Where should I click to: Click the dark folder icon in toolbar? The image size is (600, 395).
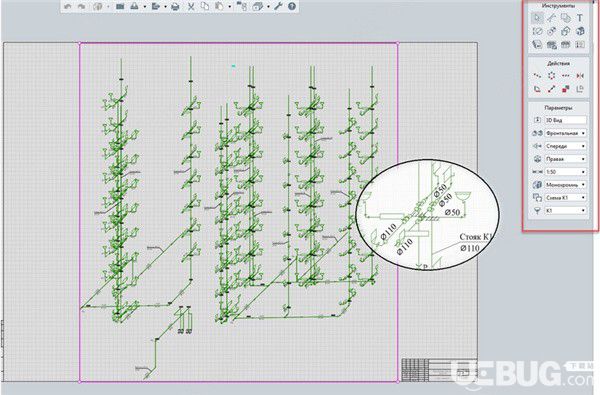click(120, 7)
